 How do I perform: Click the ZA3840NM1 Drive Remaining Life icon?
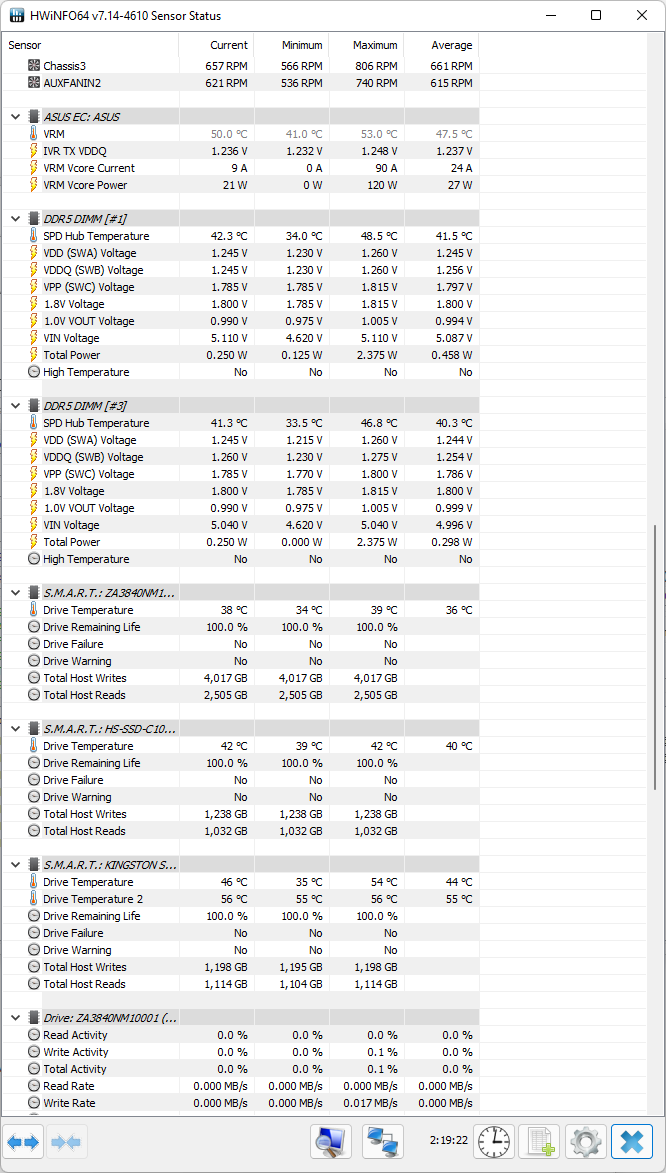(34, 627)
